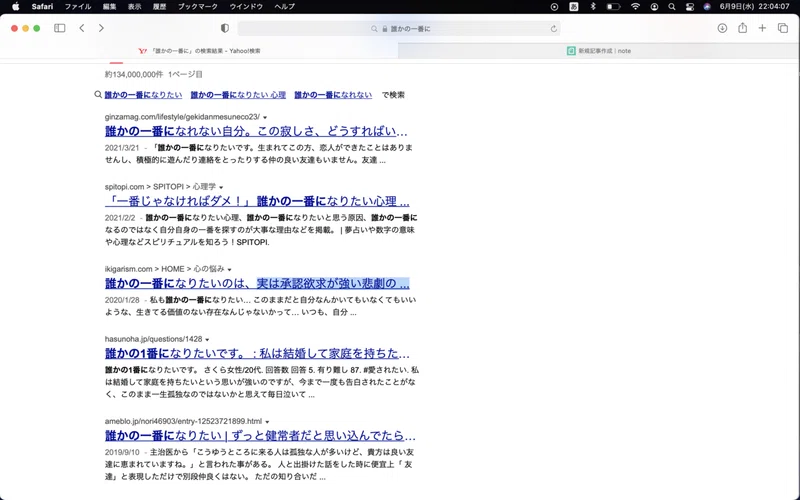This screenshot has width=800, height=500.
Task: Click the ginzamag.com/lifestyle URL text
Action: [x=182, y=117]
